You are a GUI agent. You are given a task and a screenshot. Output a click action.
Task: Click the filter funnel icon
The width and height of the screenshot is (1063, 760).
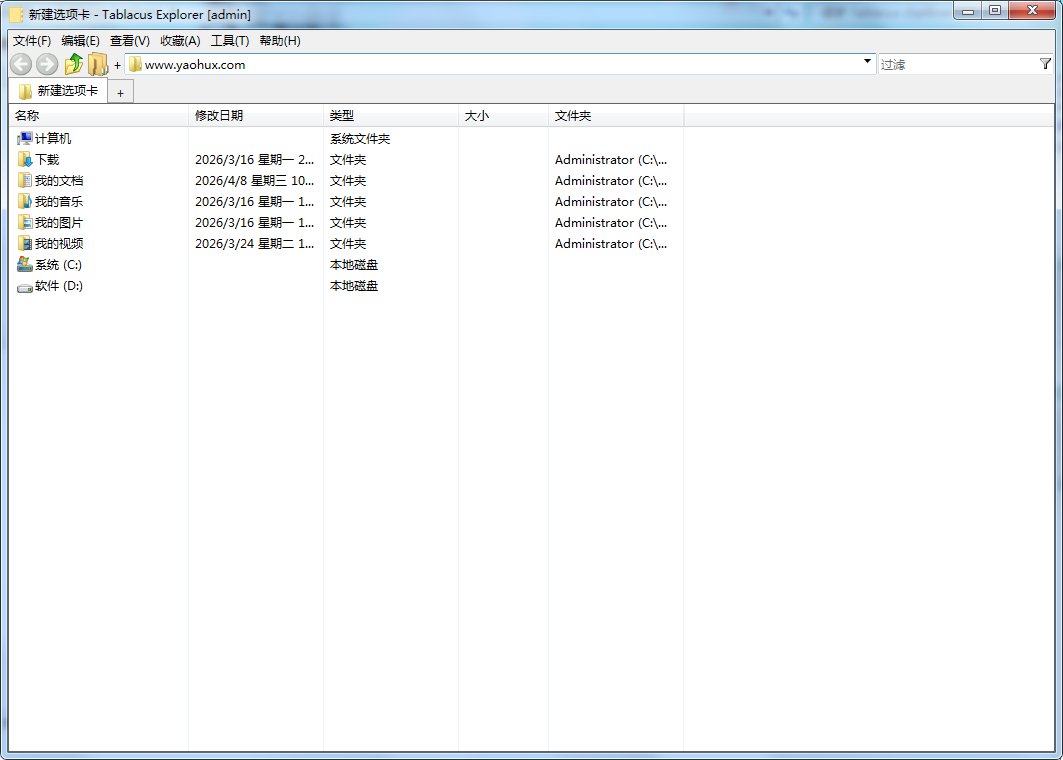(x=1047, y=64)
